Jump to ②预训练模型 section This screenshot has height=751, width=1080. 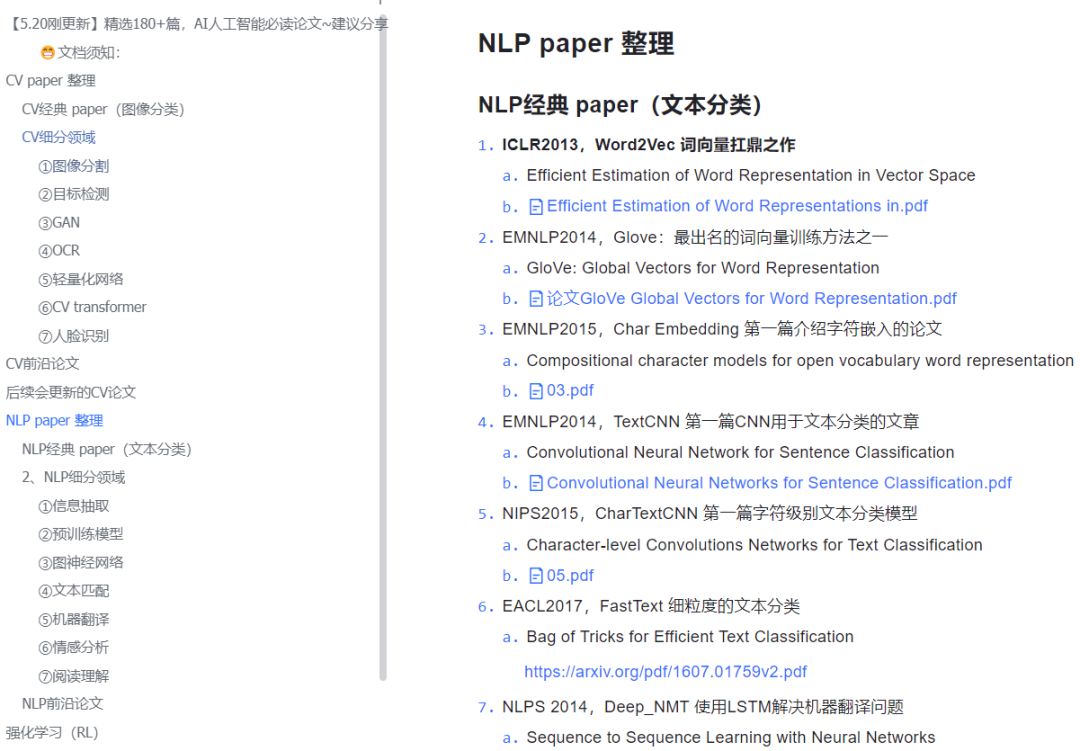(x=81, y=534)
